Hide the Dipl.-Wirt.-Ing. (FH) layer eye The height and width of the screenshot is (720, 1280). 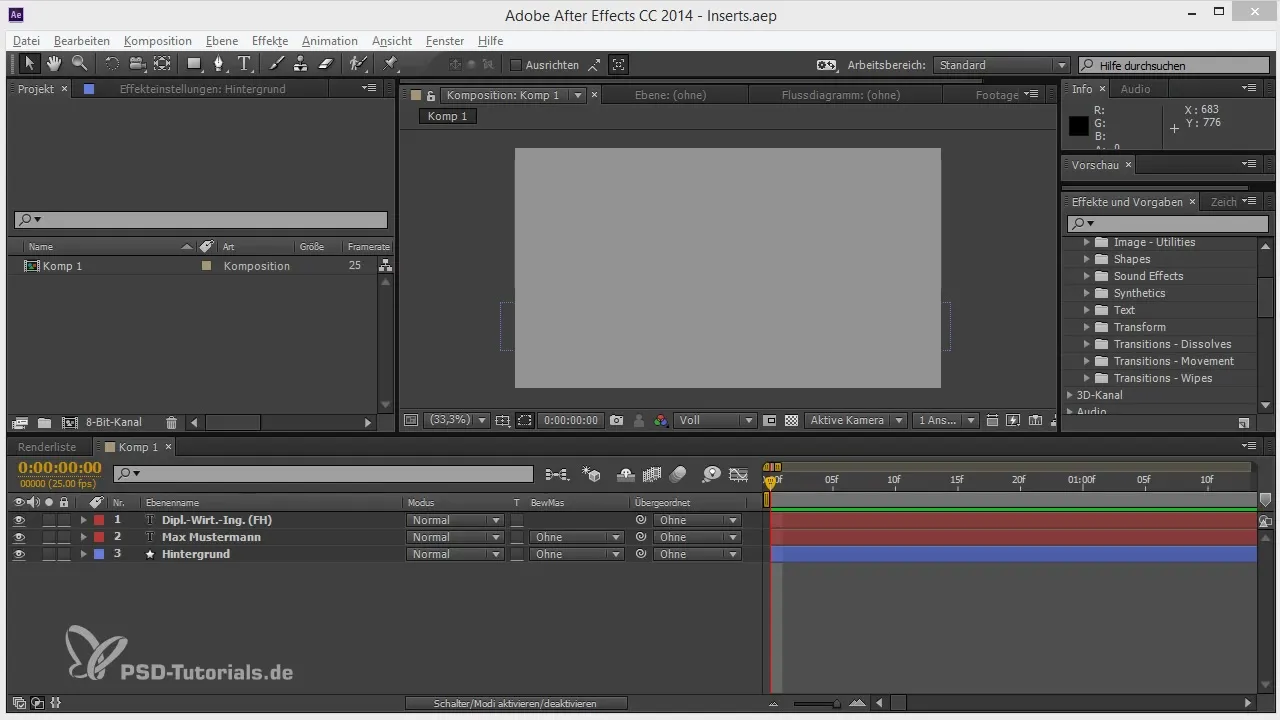[19, 520]
